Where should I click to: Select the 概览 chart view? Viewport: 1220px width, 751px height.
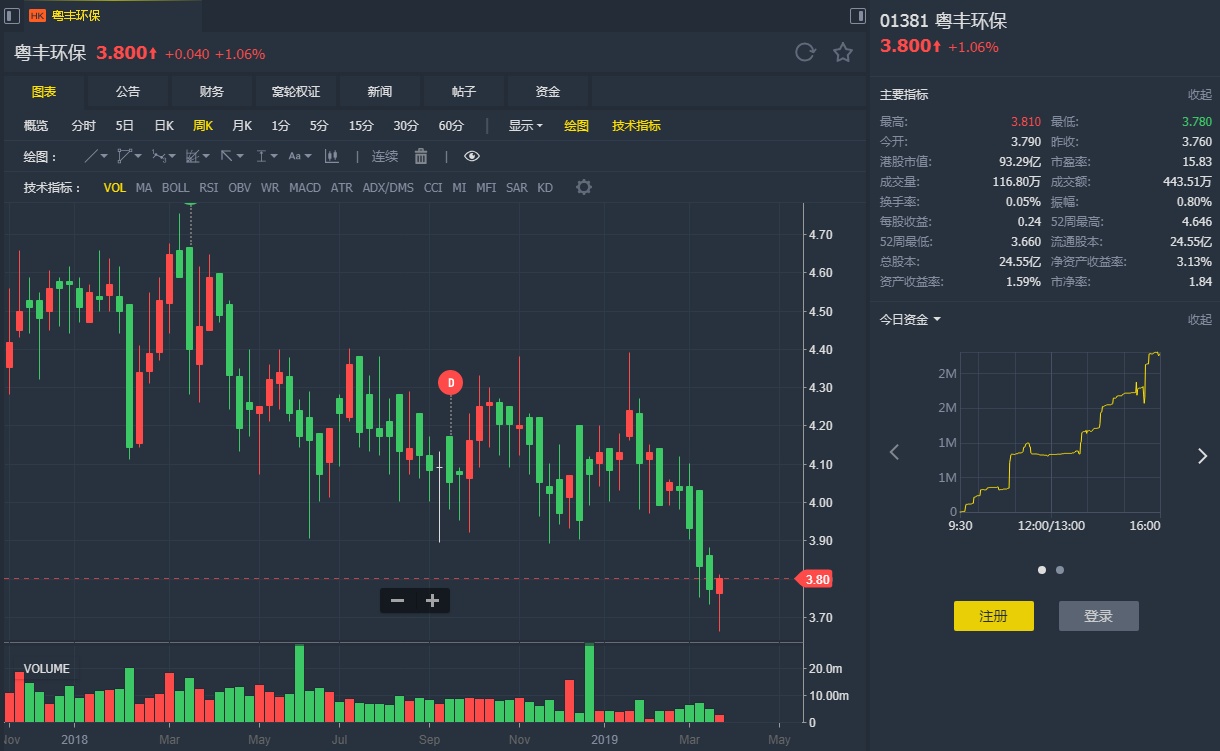pos(36,126)
